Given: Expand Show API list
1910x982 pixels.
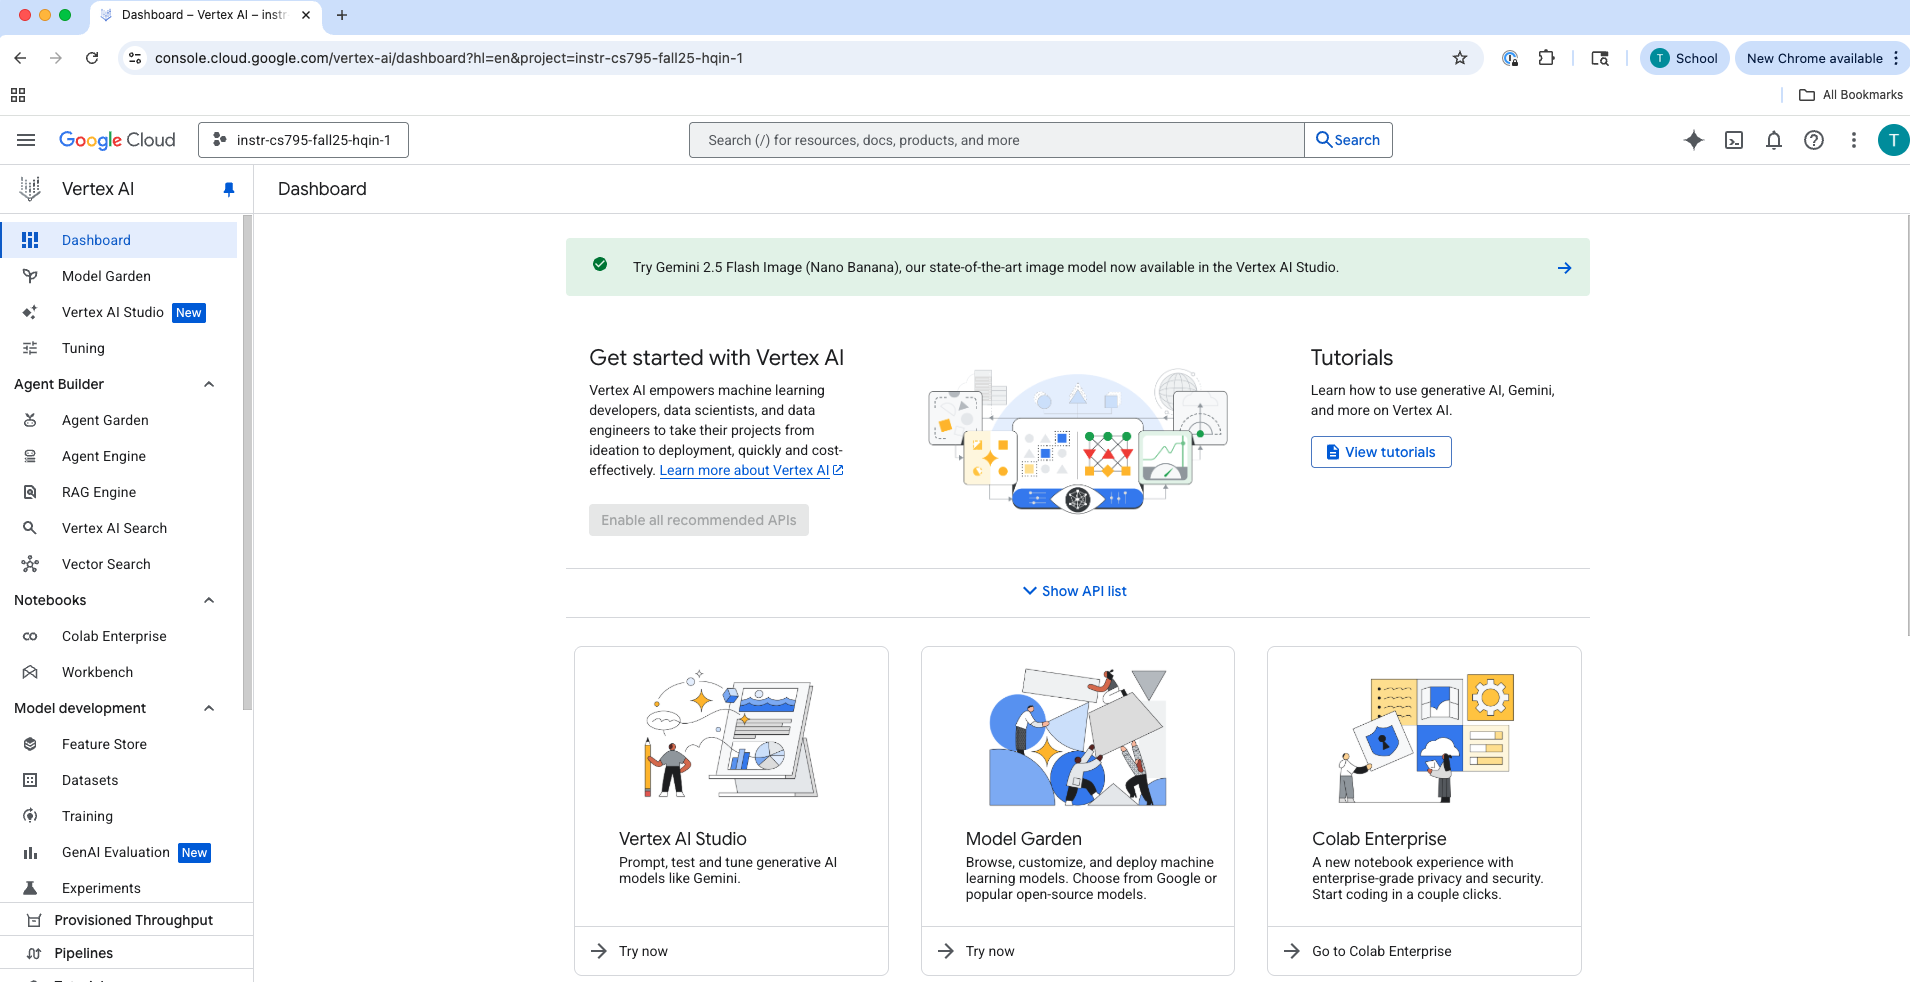Looking at the screenshot, I should click(x=1076, y=591).
